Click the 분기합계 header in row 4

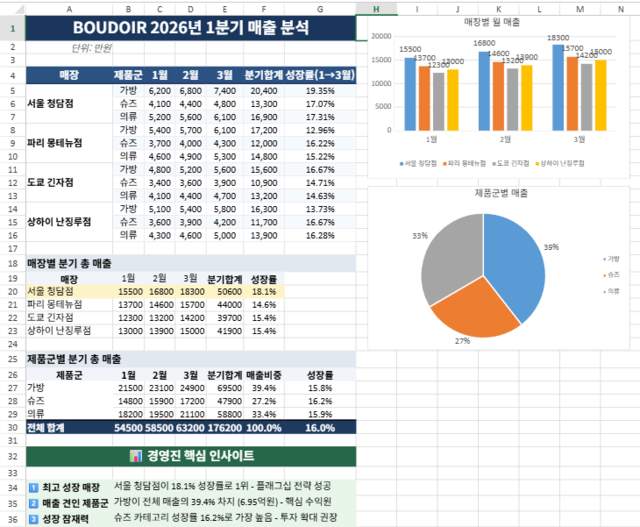[264, 76]
